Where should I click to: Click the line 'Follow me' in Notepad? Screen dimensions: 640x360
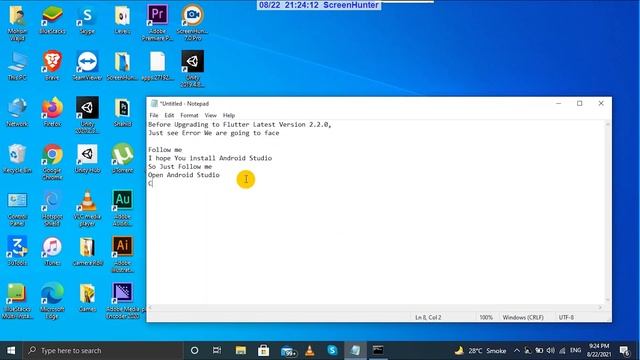click(165, 149)
